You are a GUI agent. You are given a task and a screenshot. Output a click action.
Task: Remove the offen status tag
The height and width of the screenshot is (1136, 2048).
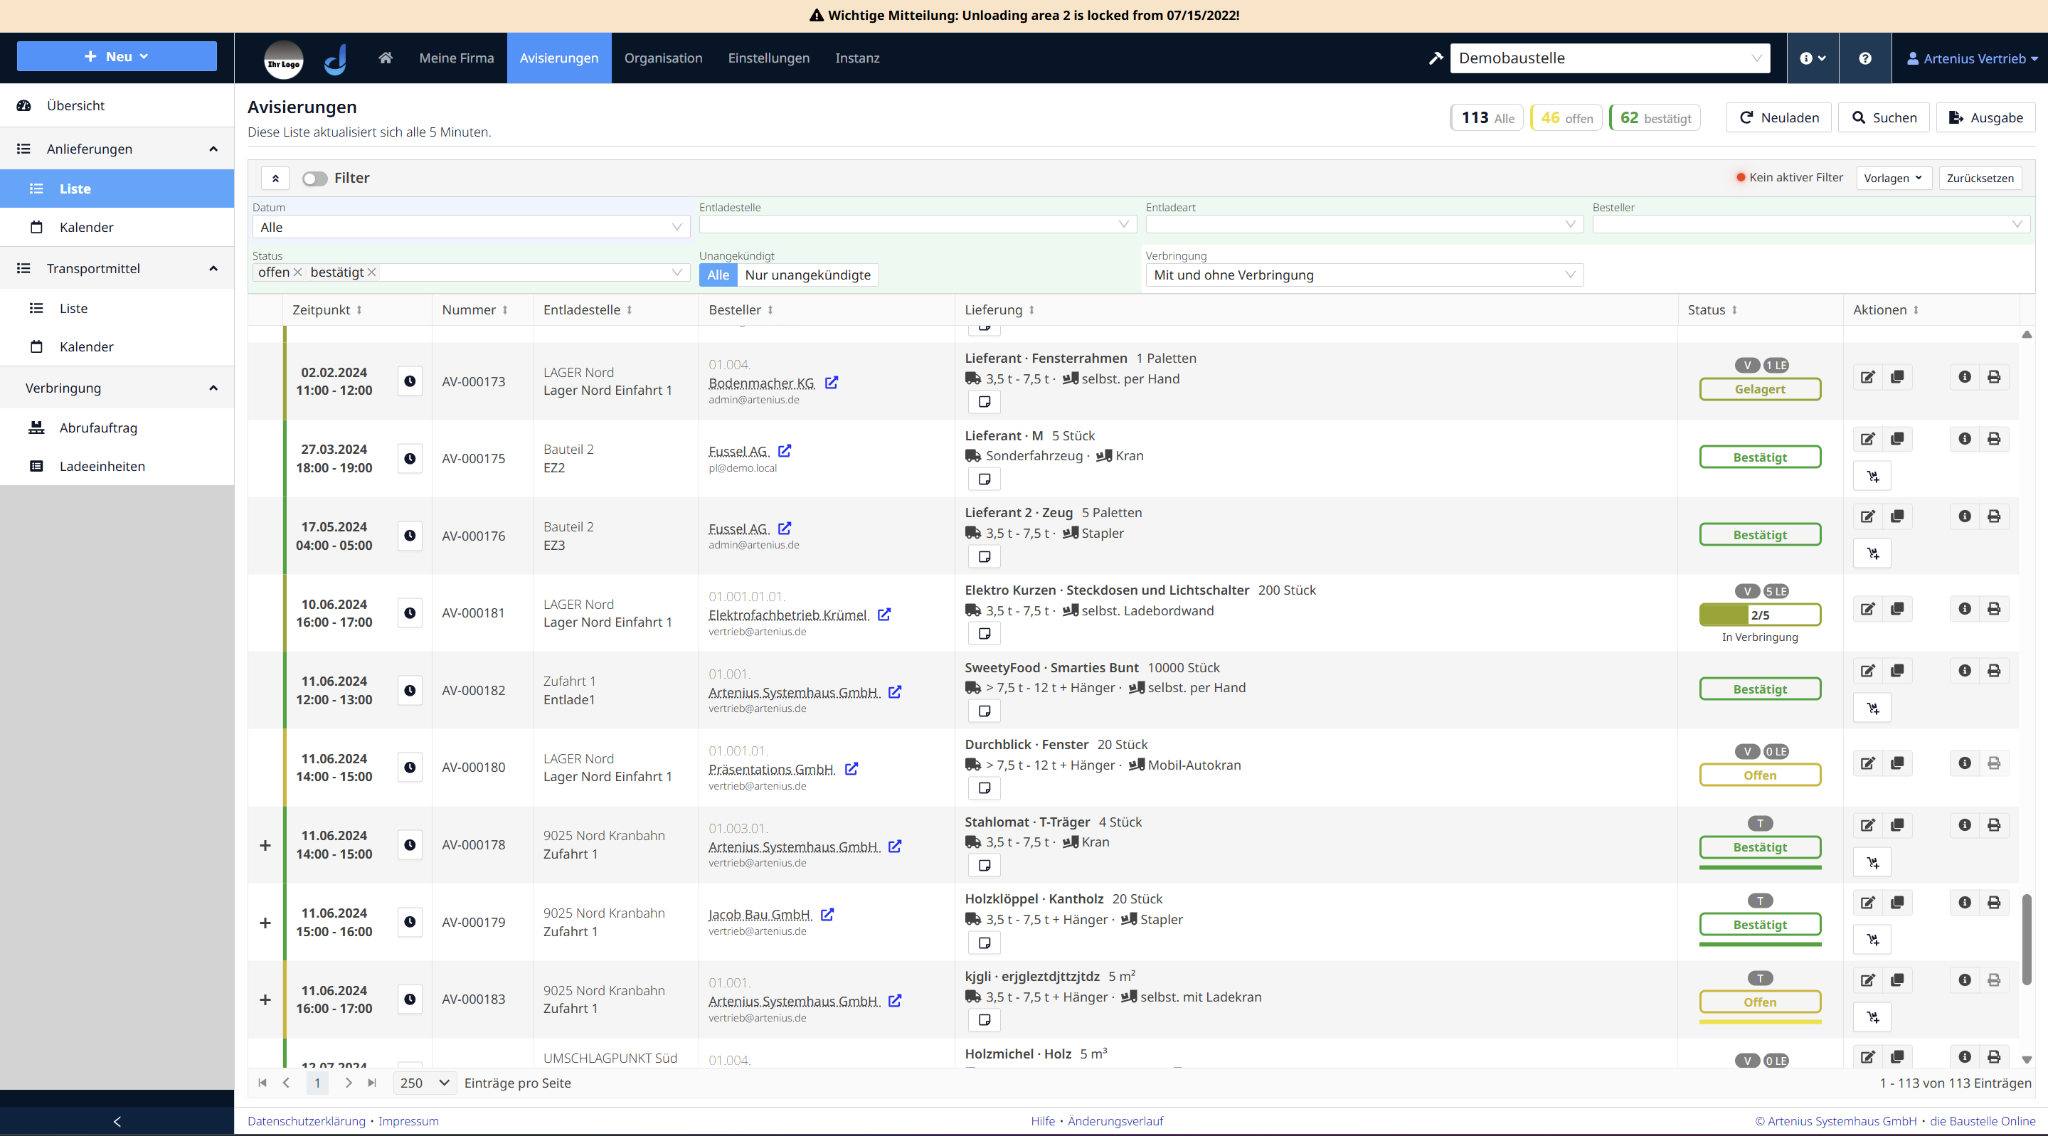[298, 272]
